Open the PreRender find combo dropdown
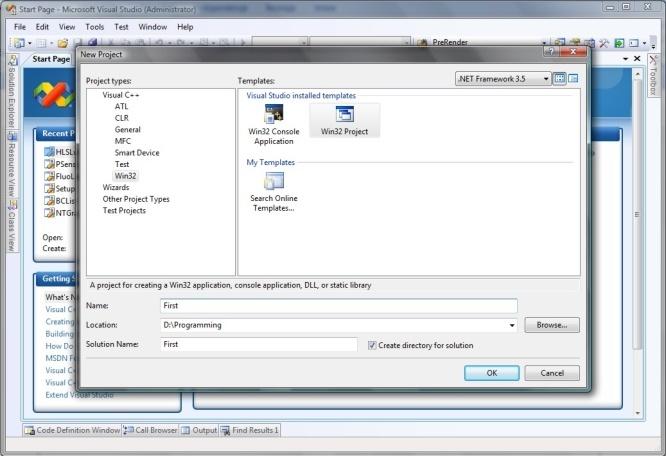Image resolution: width=666 pixels, height=456 pixels. (x=544, y=43)
